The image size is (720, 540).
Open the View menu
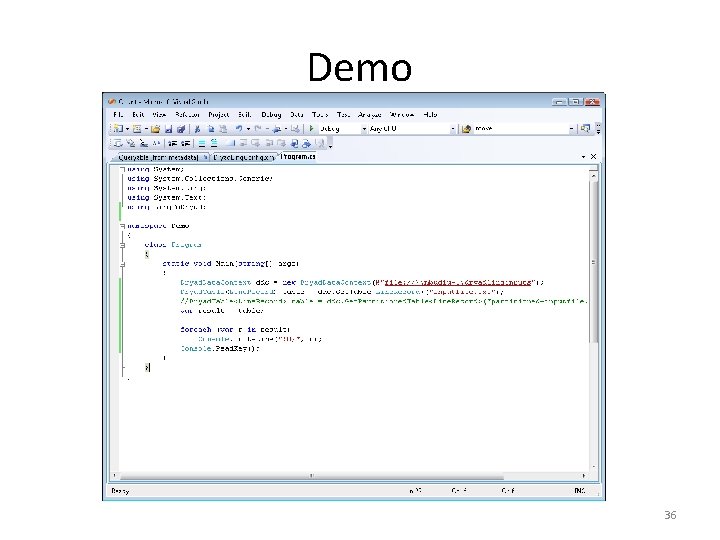[159, 115]
